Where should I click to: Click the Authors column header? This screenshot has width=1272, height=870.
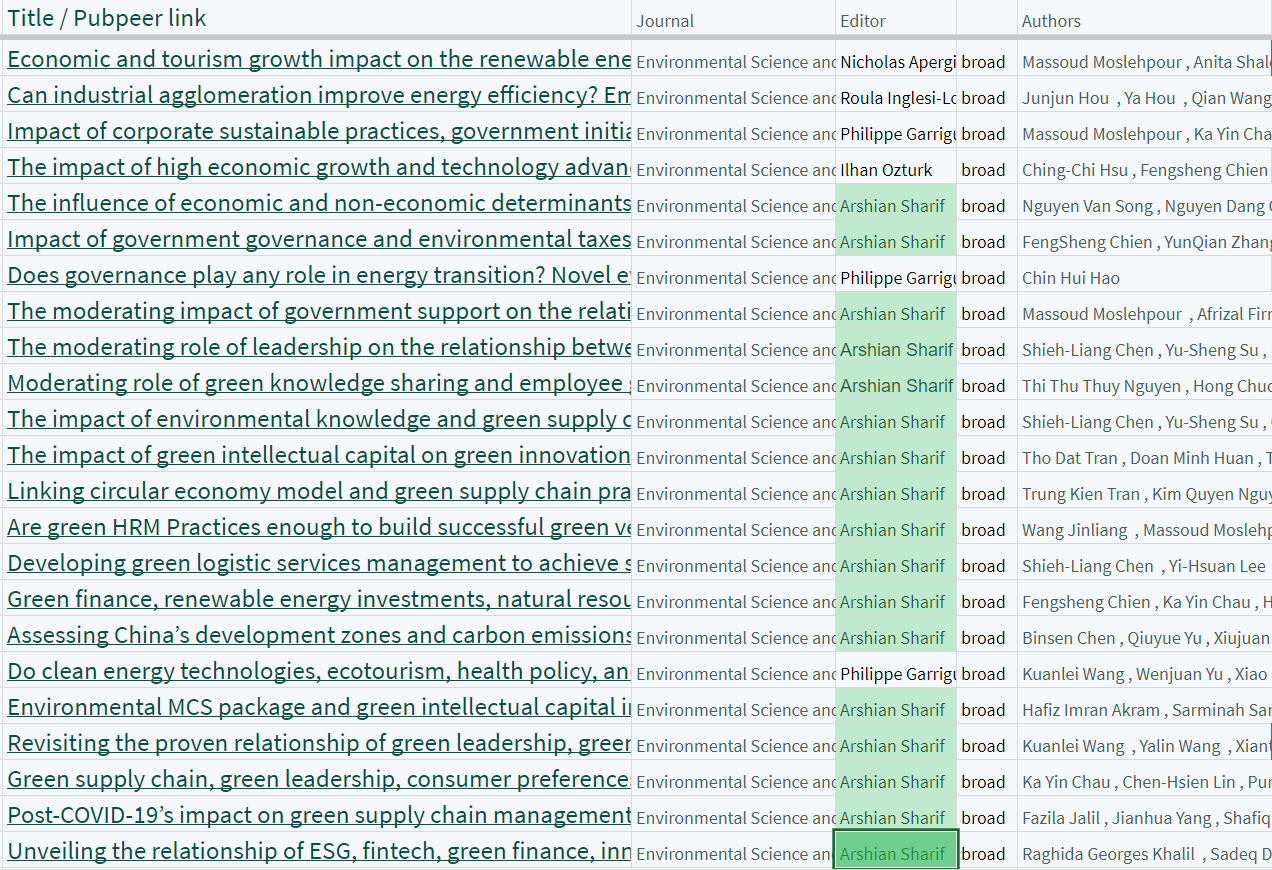click(x=1051, y=21)
